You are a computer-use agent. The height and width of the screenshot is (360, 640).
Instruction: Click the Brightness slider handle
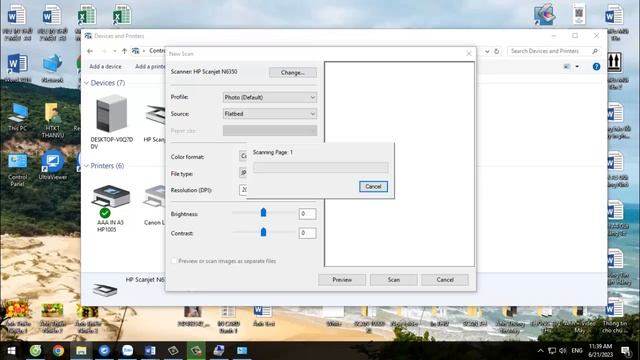(263, 212)
